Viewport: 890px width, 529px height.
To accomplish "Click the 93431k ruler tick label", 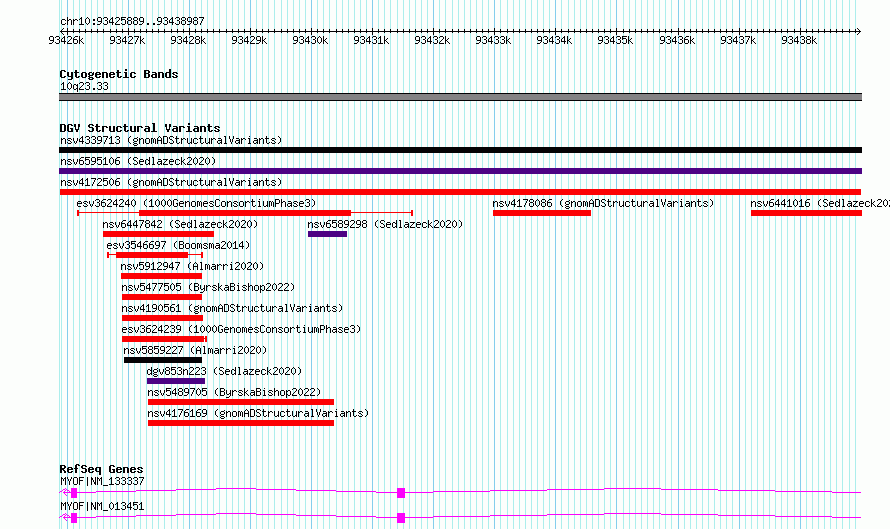I will point(371,40).
